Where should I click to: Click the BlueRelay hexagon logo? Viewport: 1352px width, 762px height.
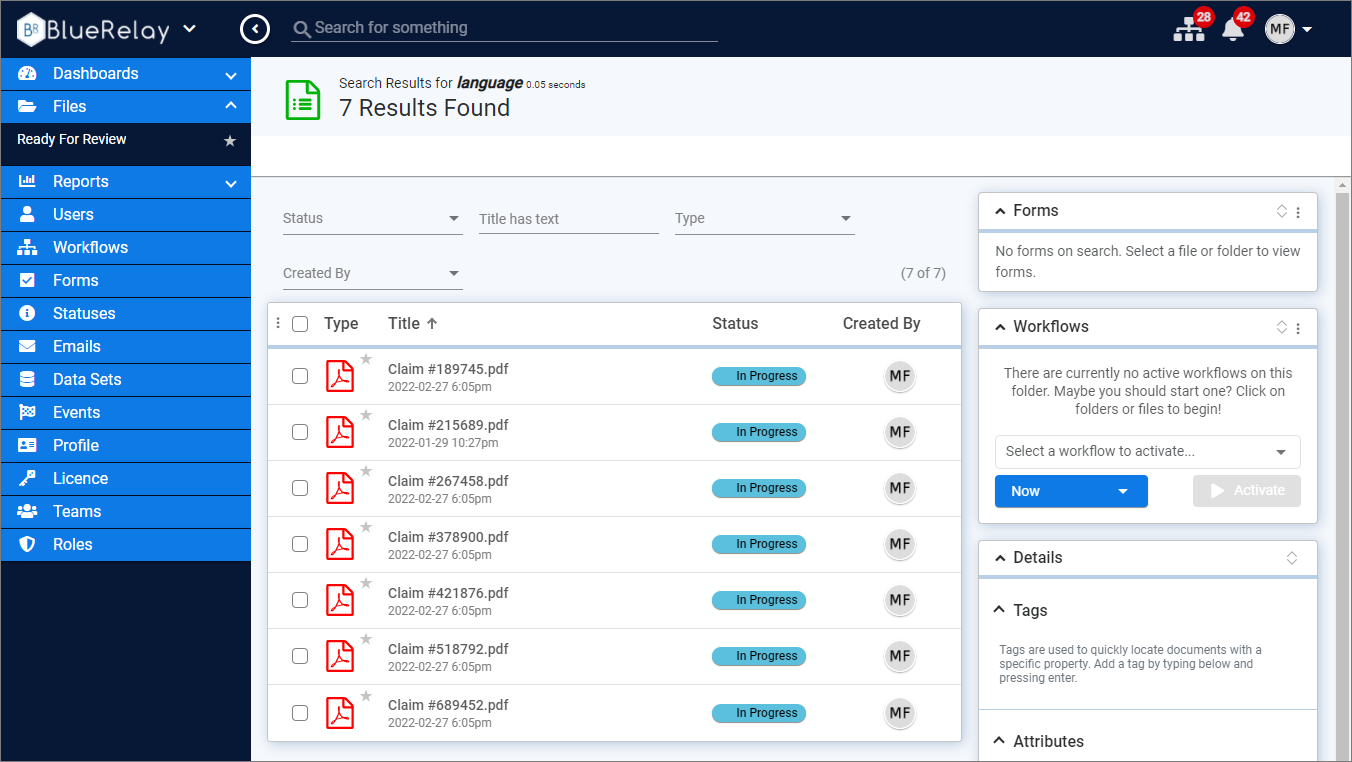[32, 29]
